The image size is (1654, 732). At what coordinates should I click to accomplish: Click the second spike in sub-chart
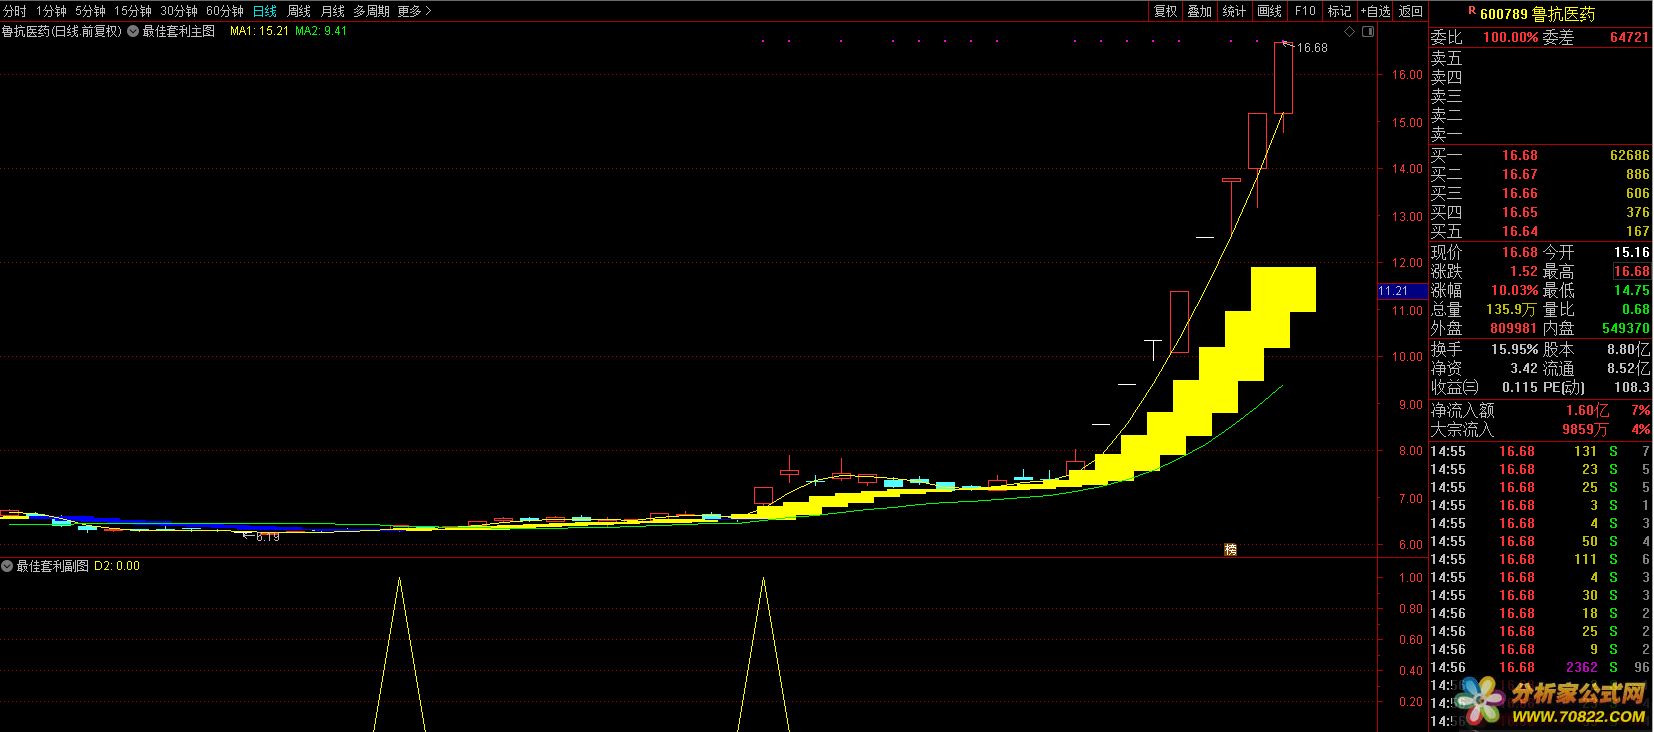(764, 654)
